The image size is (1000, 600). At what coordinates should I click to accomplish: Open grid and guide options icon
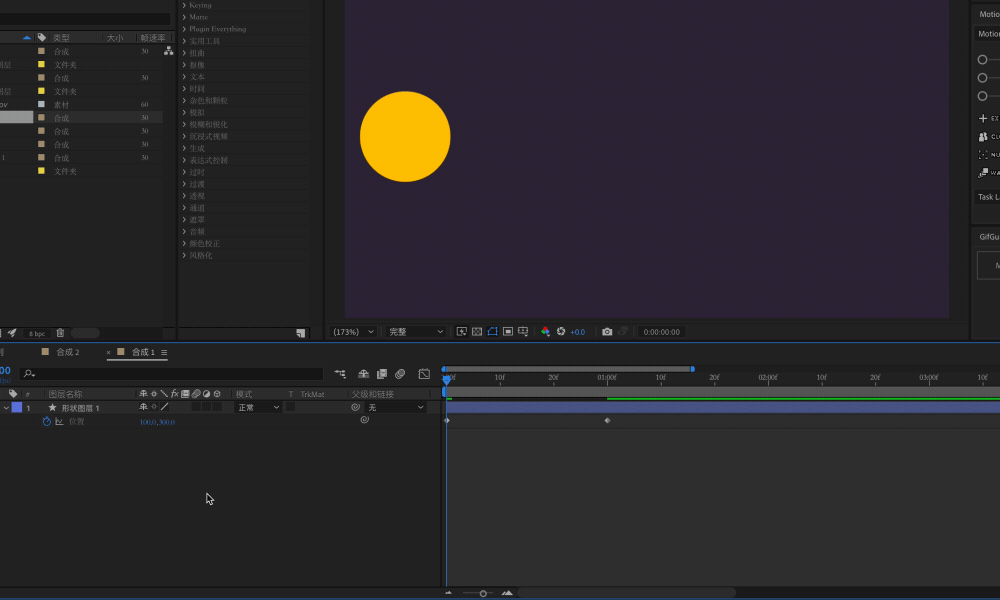(x=523, y=332)
